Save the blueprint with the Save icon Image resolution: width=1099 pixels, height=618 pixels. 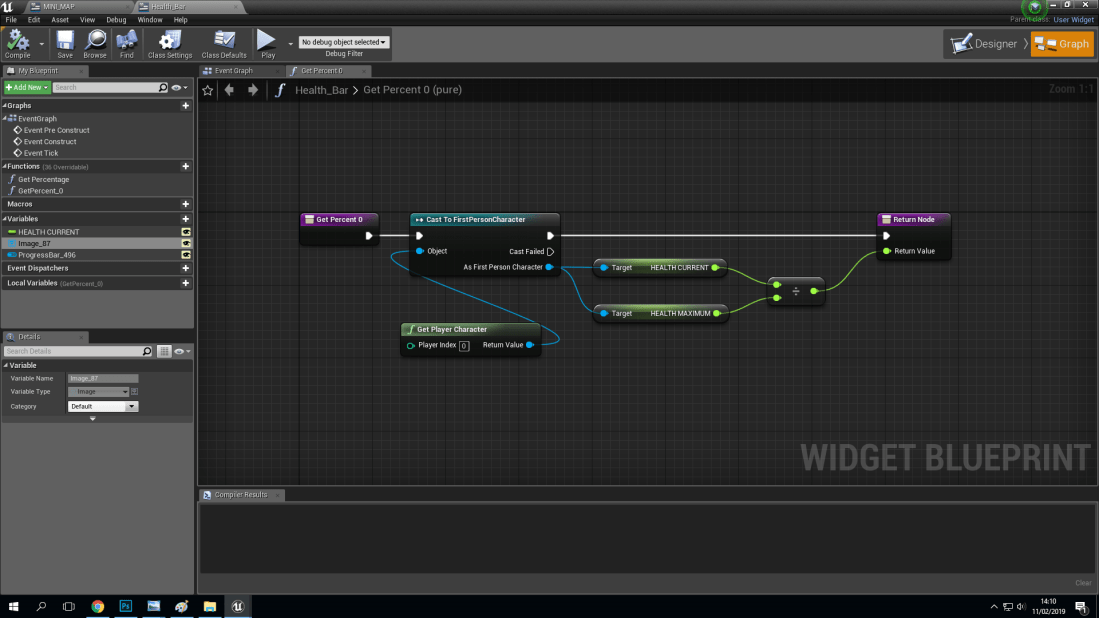pyautogui.click(x=64, y=43)
